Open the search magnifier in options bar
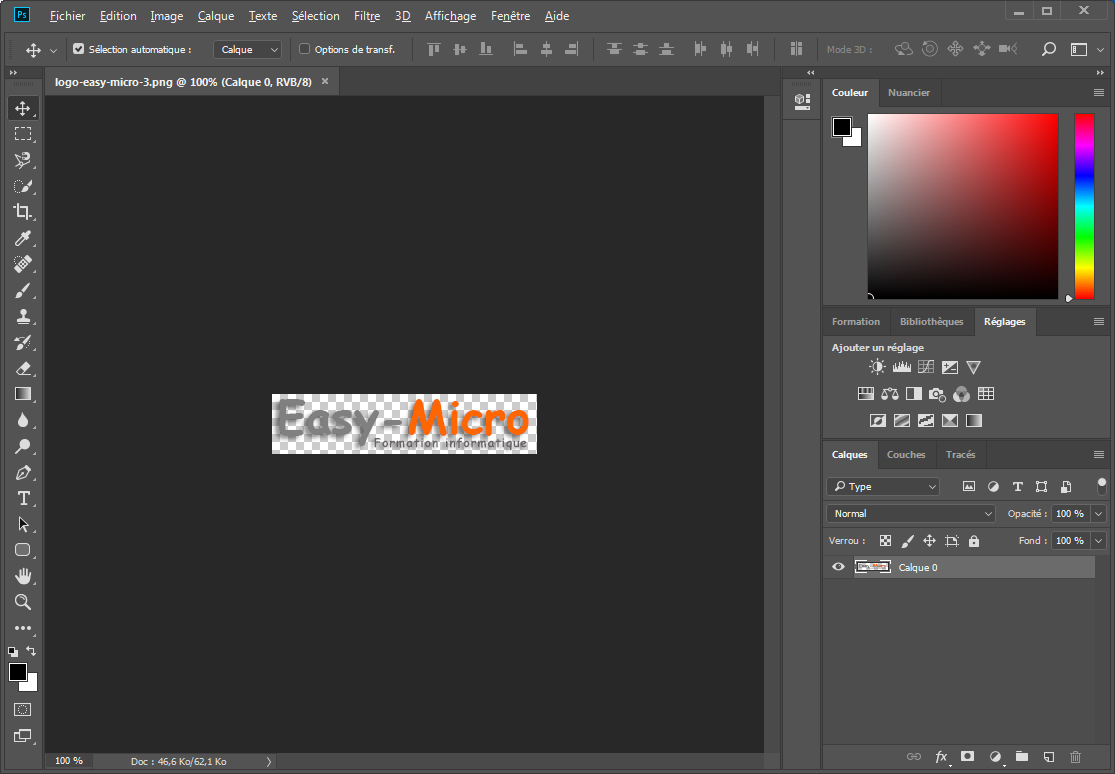This screenshot has width=1115, height=774. pyautogui.click(x=1049, y=49)
